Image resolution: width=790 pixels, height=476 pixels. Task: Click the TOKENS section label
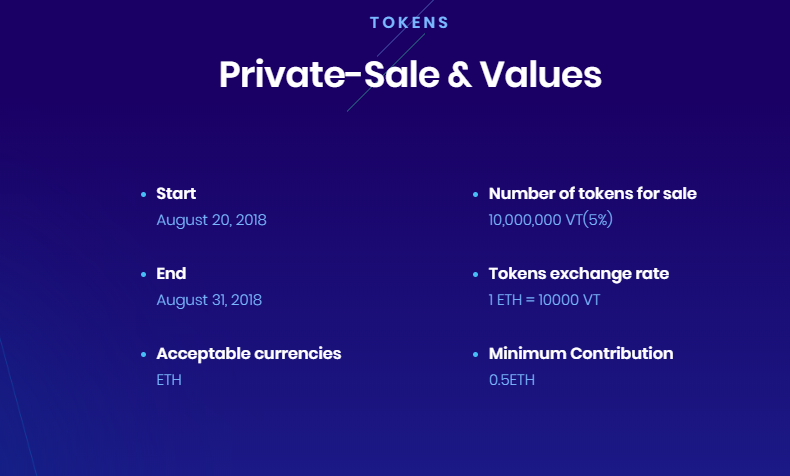pyautogui.click(x=409, y=22)
